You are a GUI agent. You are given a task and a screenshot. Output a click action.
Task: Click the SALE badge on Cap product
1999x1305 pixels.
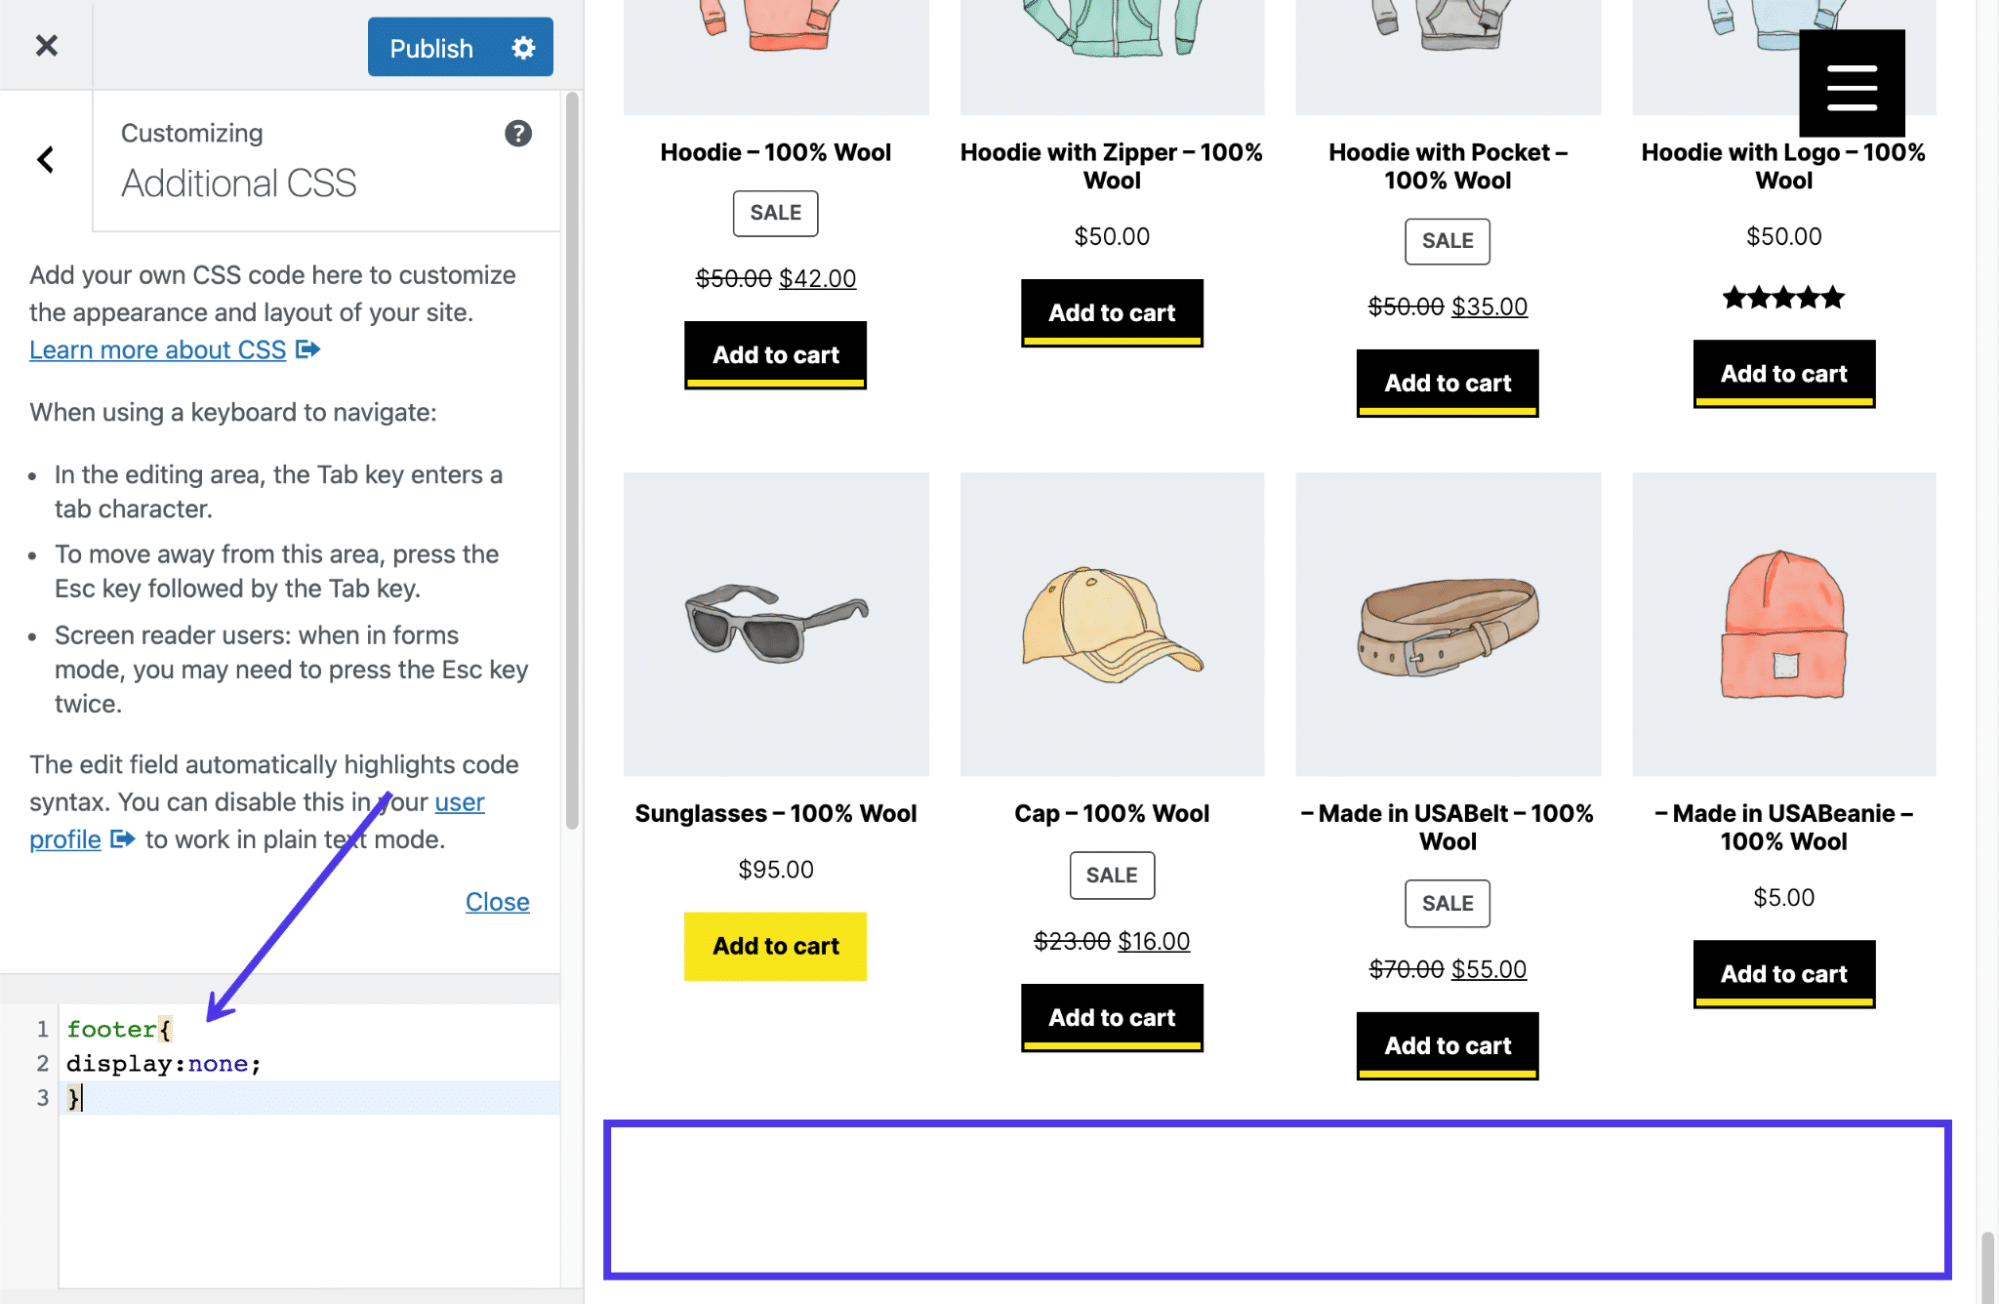(1110, 874)
